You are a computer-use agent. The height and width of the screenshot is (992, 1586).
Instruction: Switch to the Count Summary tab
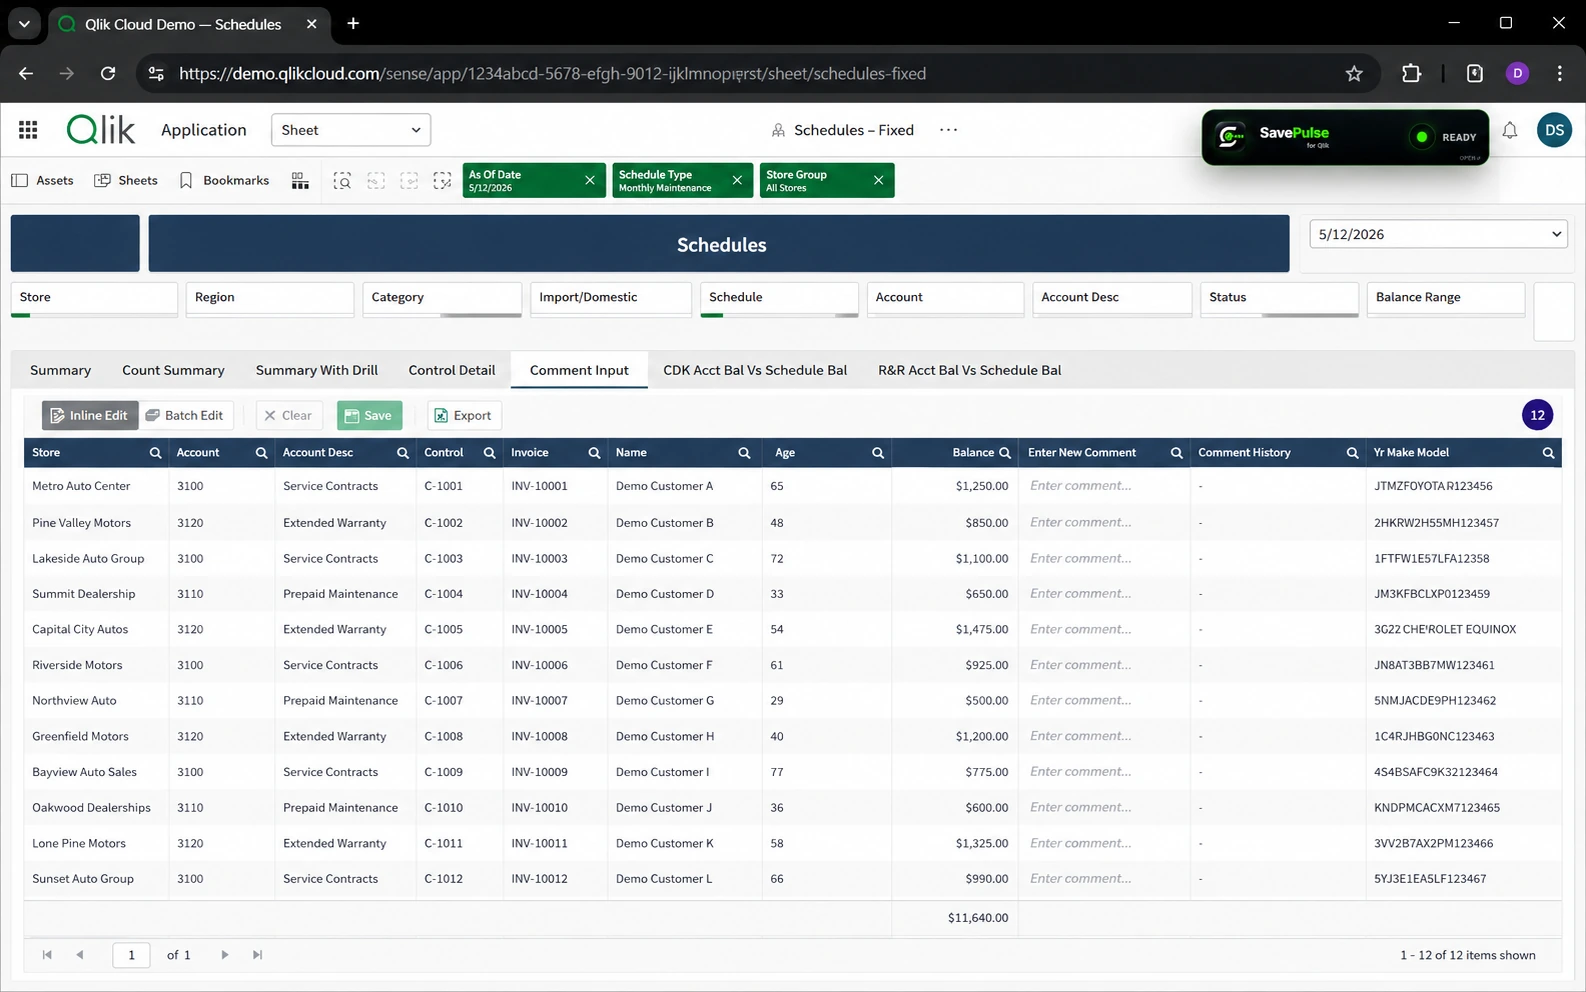[x=173, y=371]
